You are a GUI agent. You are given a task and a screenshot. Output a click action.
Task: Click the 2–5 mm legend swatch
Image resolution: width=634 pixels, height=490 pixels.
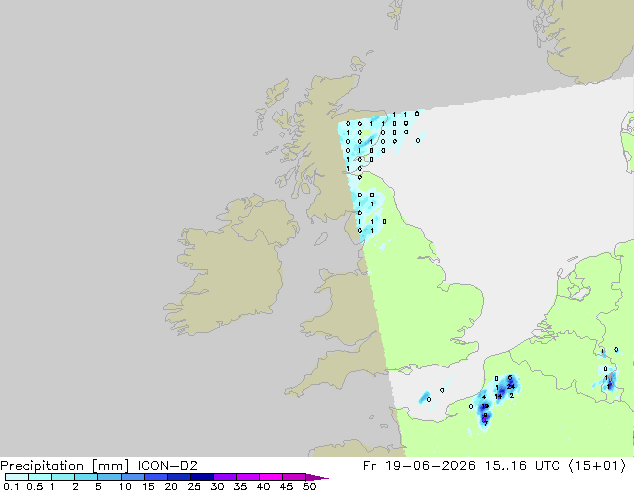[86, 477]
